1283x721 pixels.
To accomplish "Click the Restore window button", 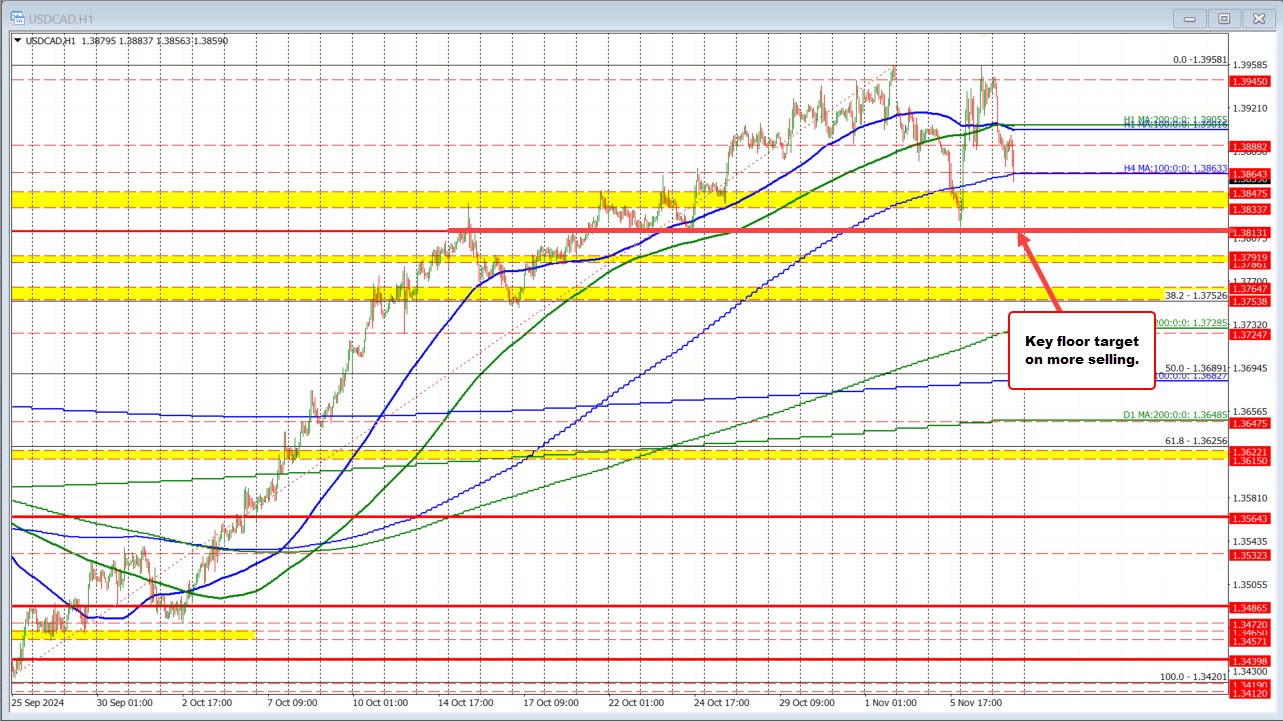I will tap(1223, 18).
